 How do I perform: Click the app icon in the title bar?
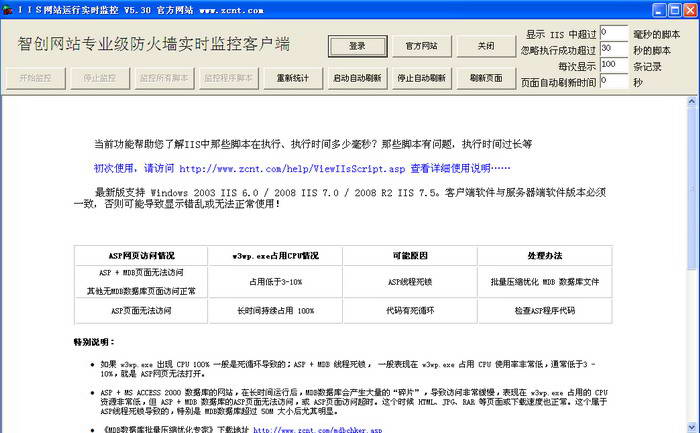tap(9, 9)
